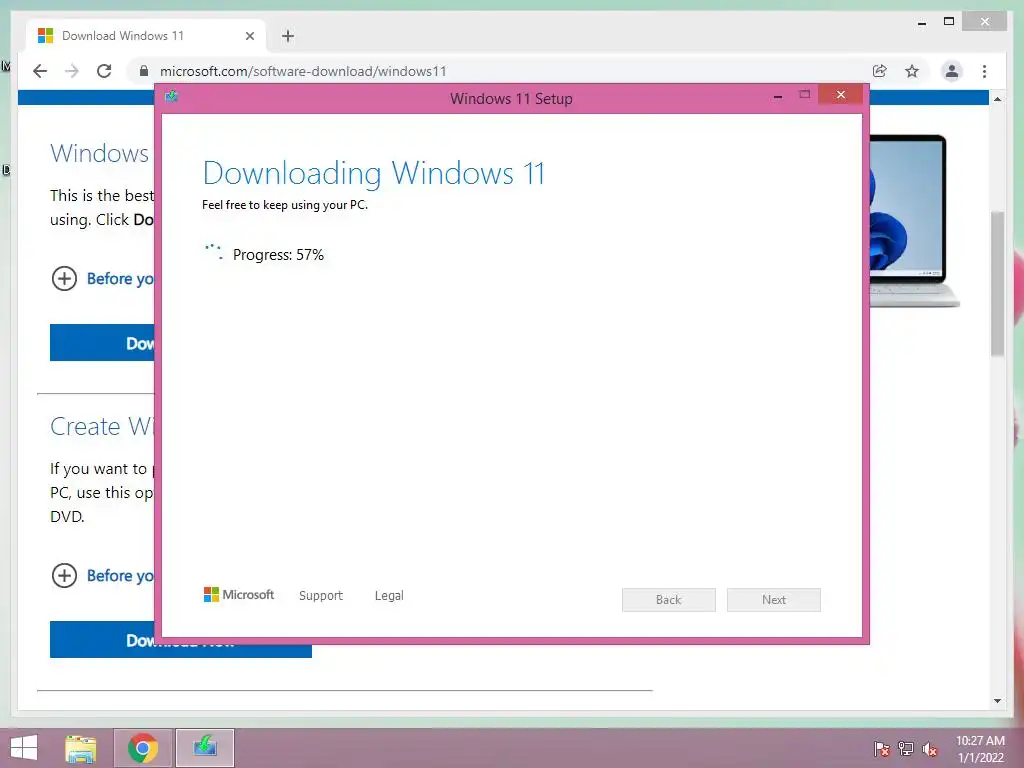Screen dimensions: 1024x768
Task: Open the Chrome profile avatar menu
Action: point(952,71)
